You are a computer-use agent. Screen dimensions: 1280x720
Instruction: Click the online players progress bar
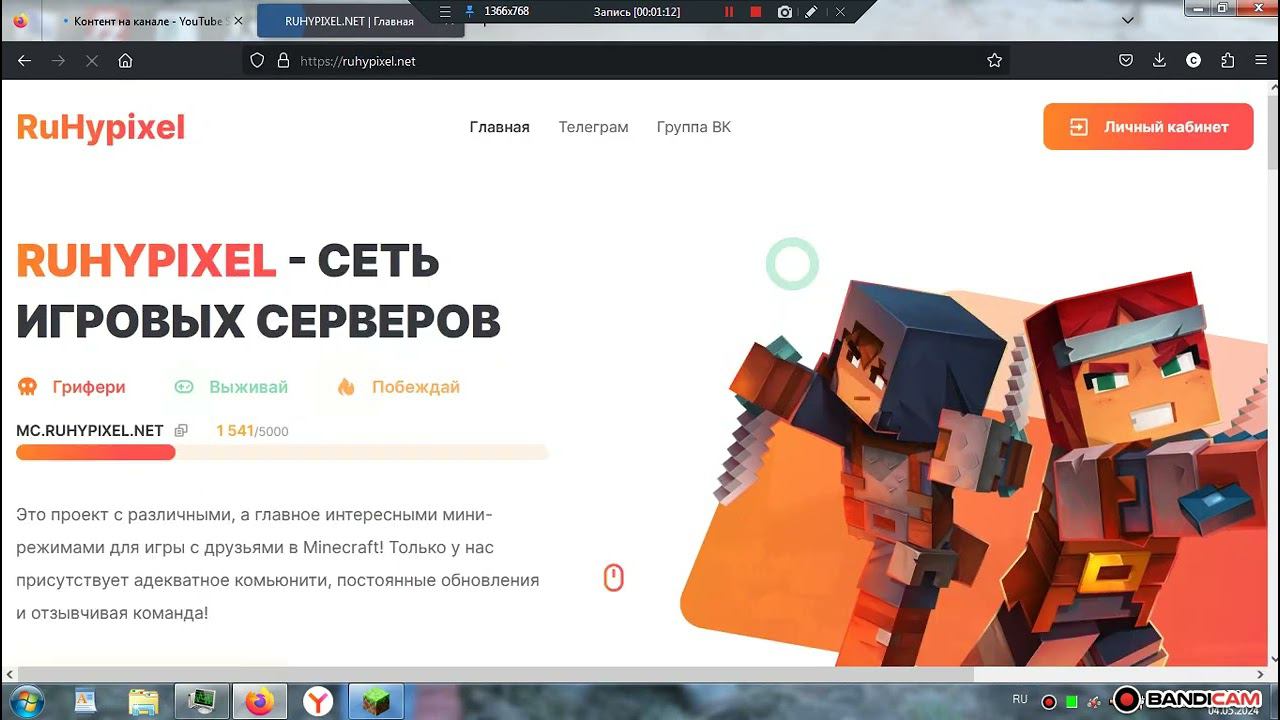282,452
